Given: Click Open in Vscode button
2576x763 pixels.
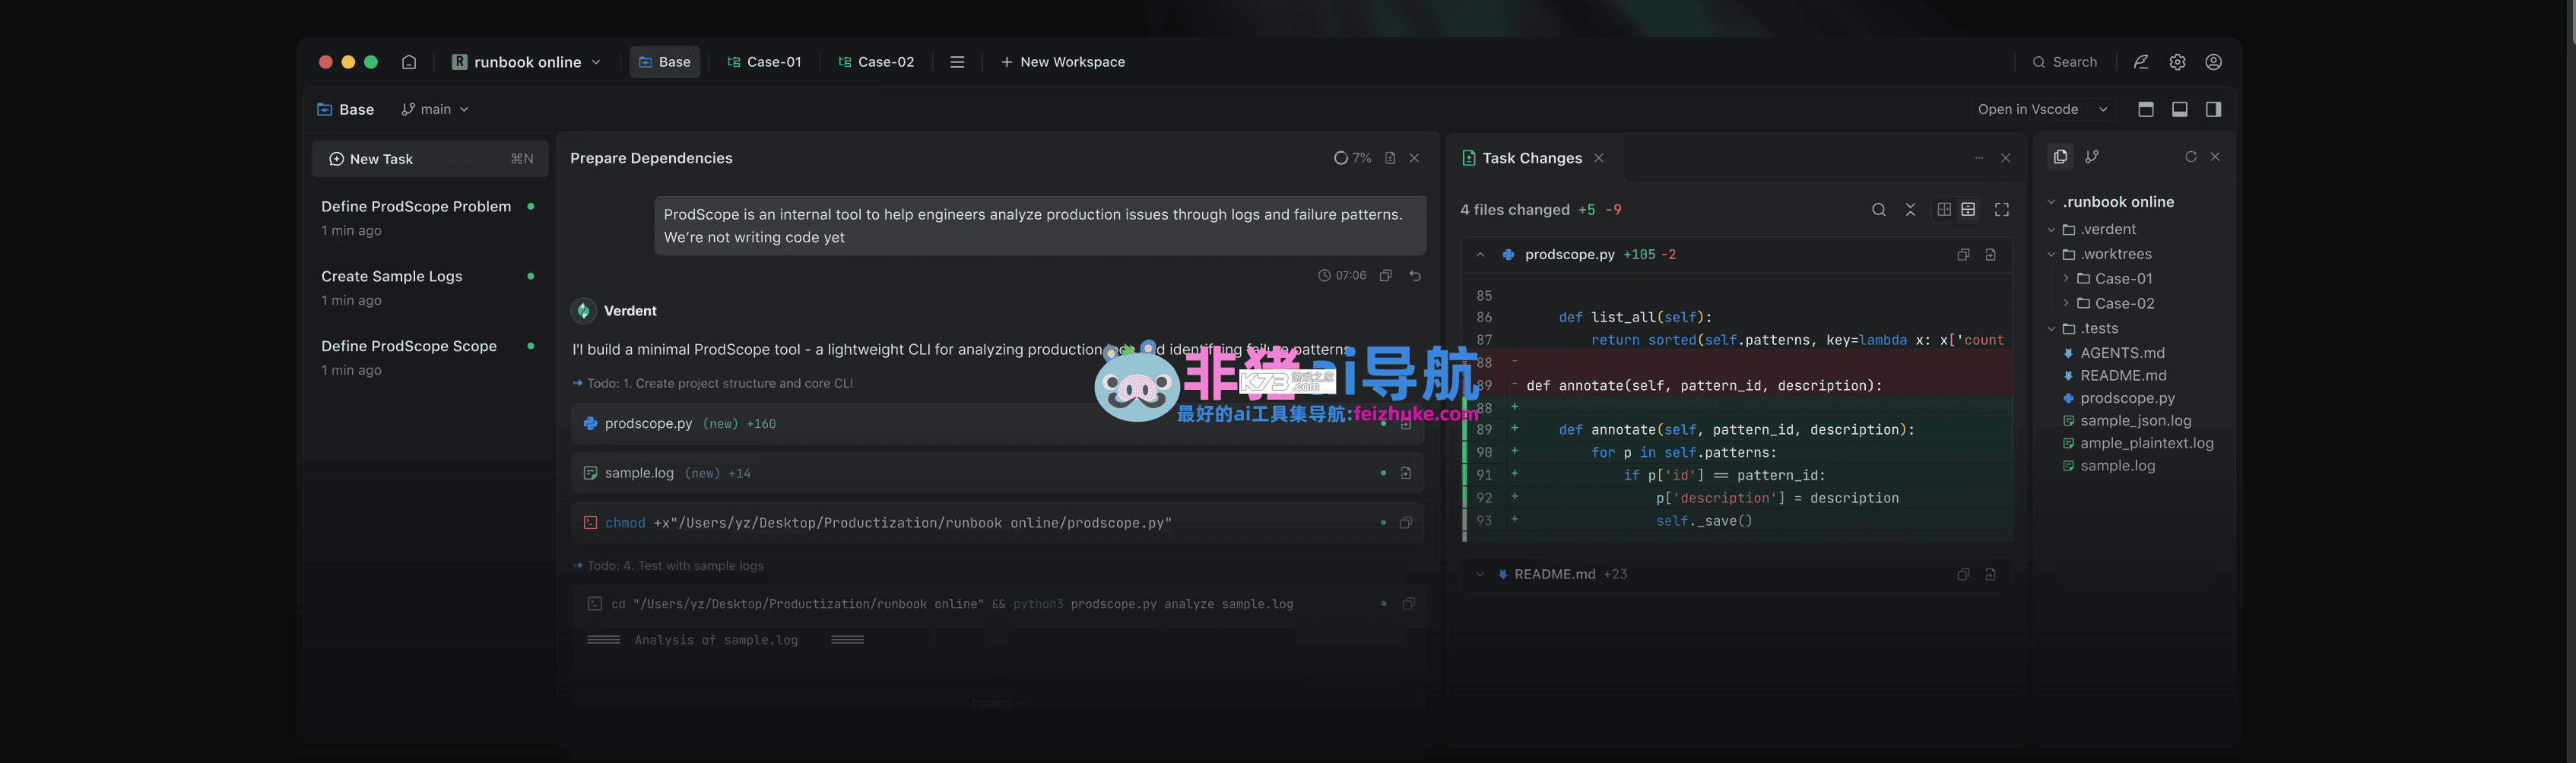Looking at the screenshot, I should coord(2028,109).
